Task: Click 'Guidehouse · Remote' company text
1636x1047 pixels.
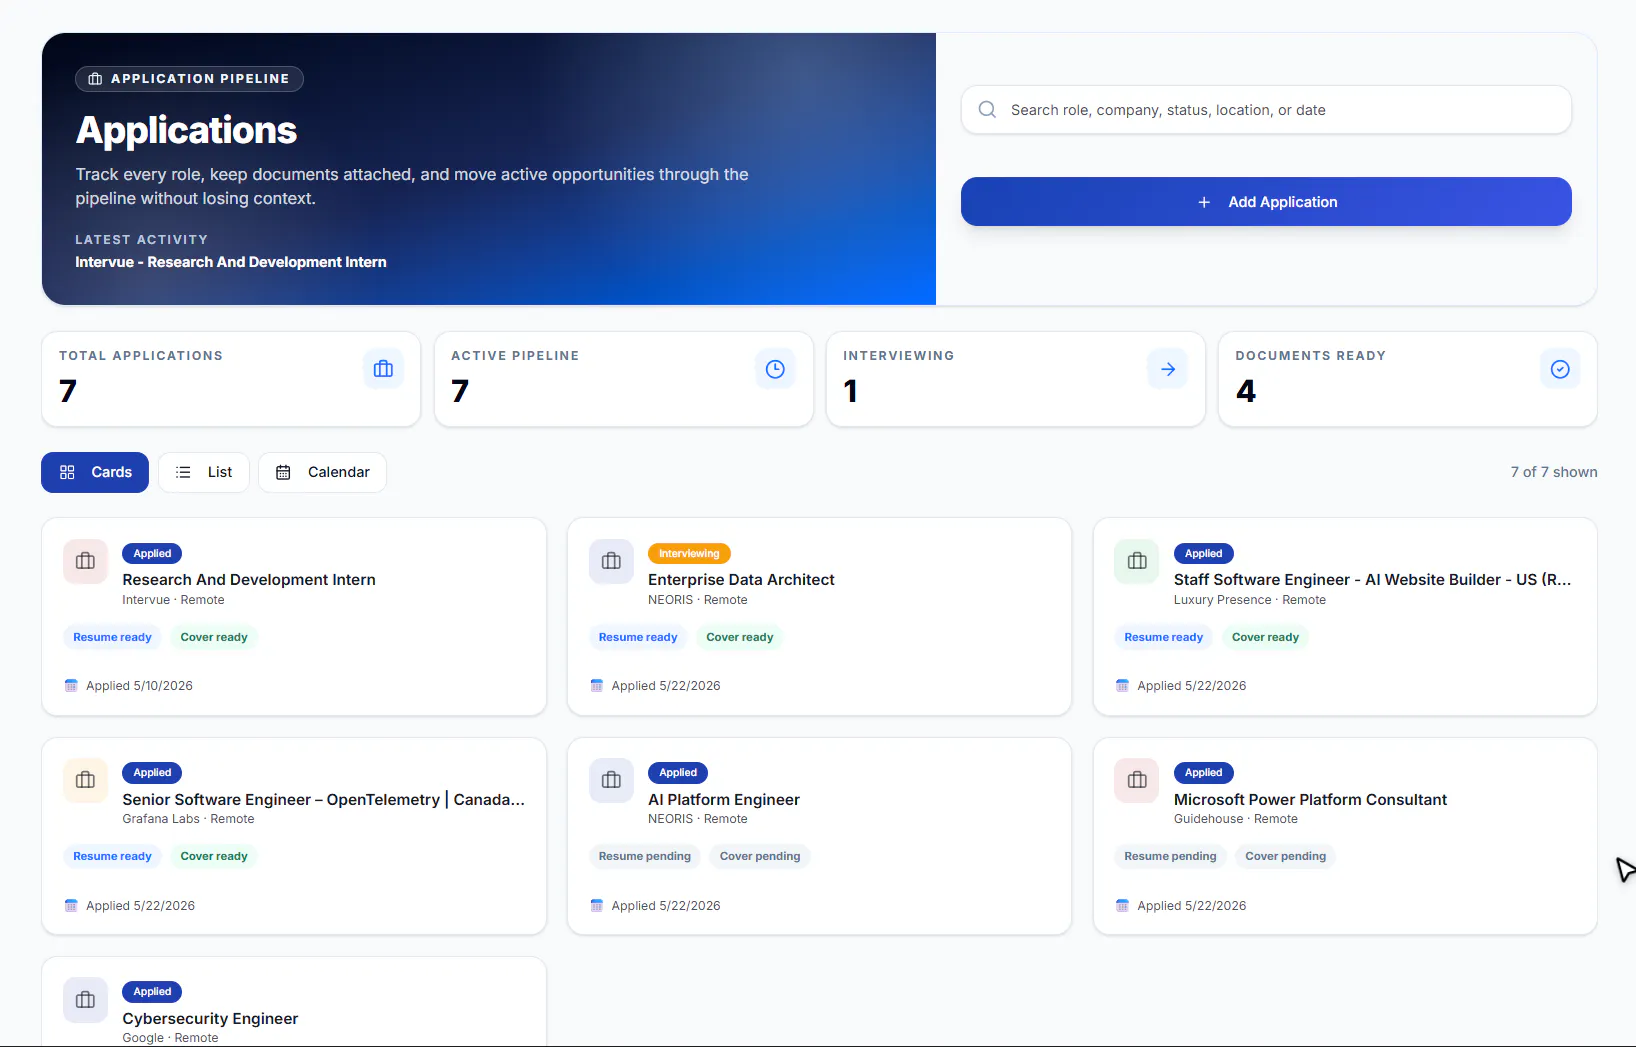Action: [x=1236, y=819]
